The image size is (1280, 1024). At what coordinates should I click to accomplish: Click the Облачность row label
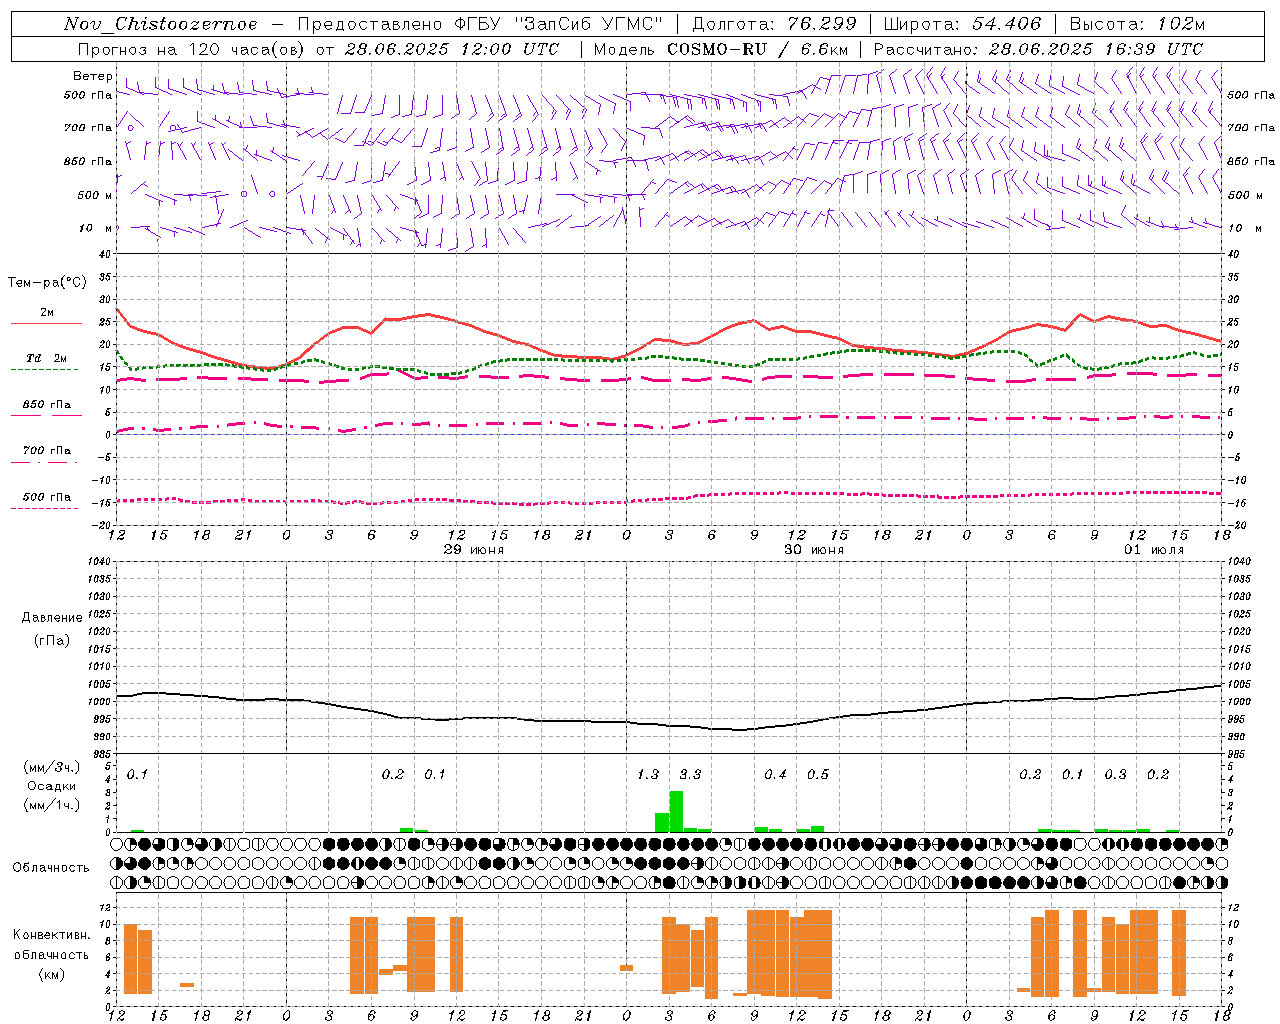(x=51, y=868)
